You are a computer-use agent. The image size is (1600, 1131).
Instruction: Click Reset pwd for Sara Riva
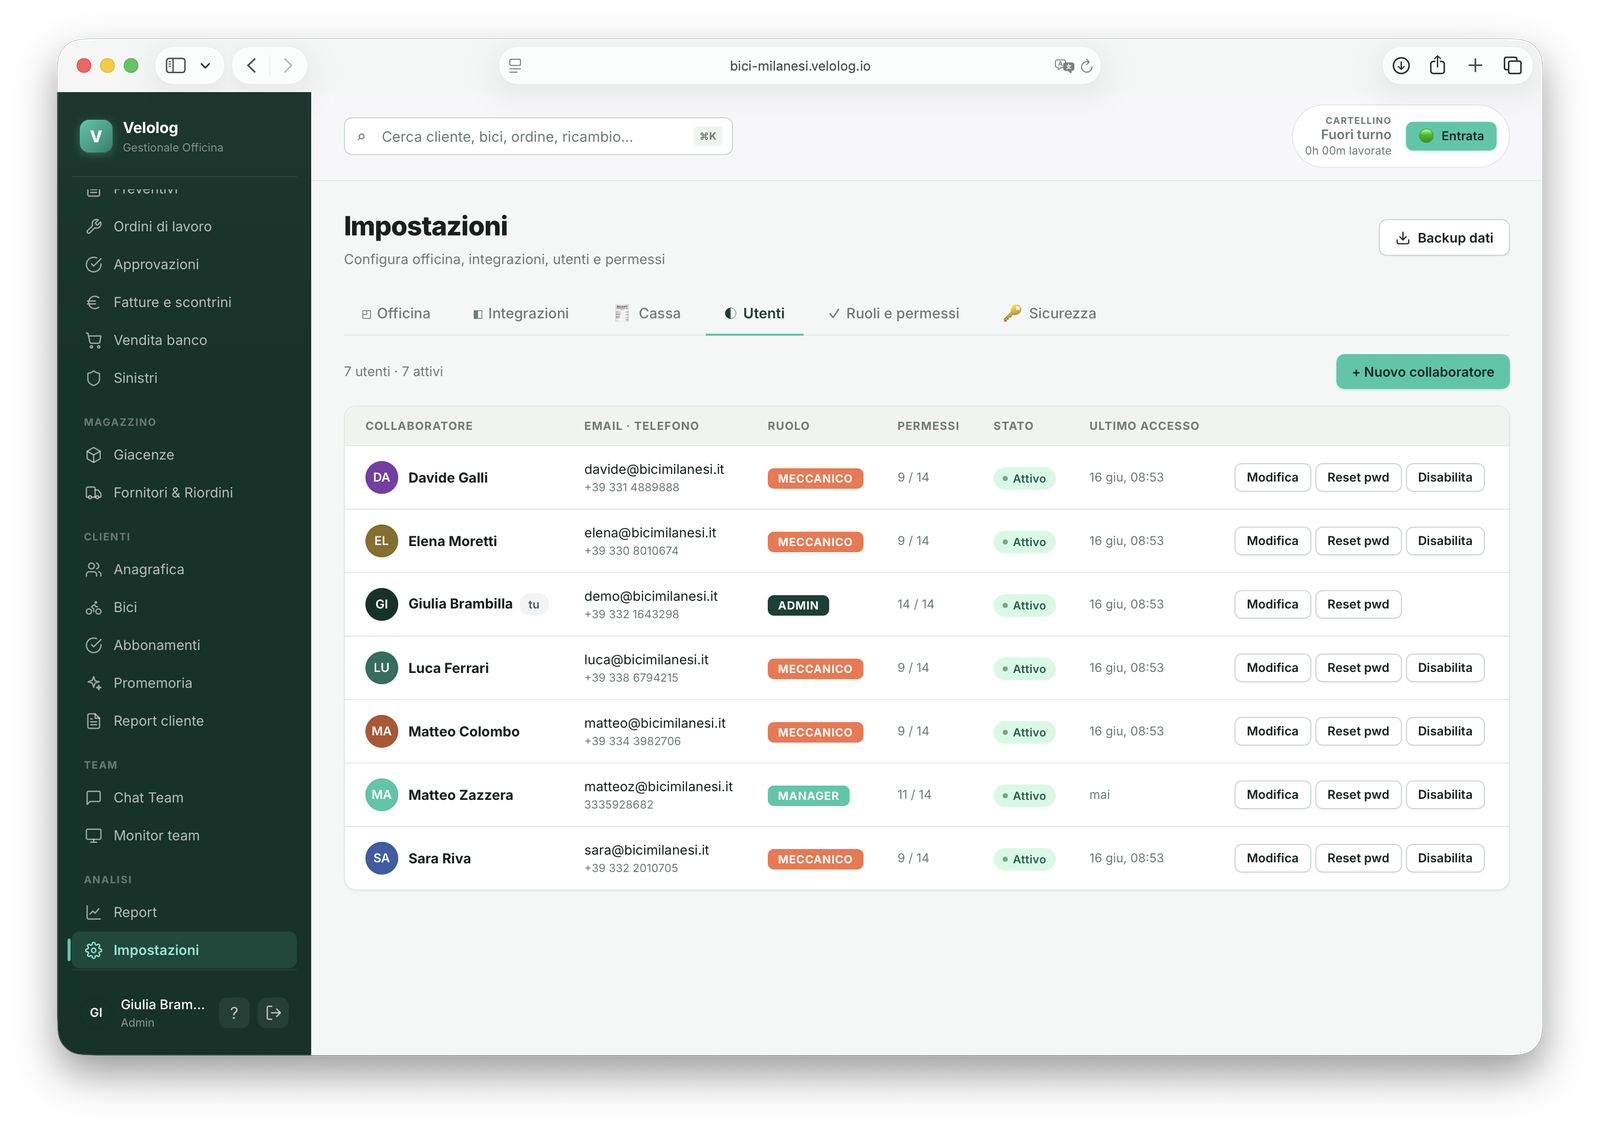[1358, 858]
